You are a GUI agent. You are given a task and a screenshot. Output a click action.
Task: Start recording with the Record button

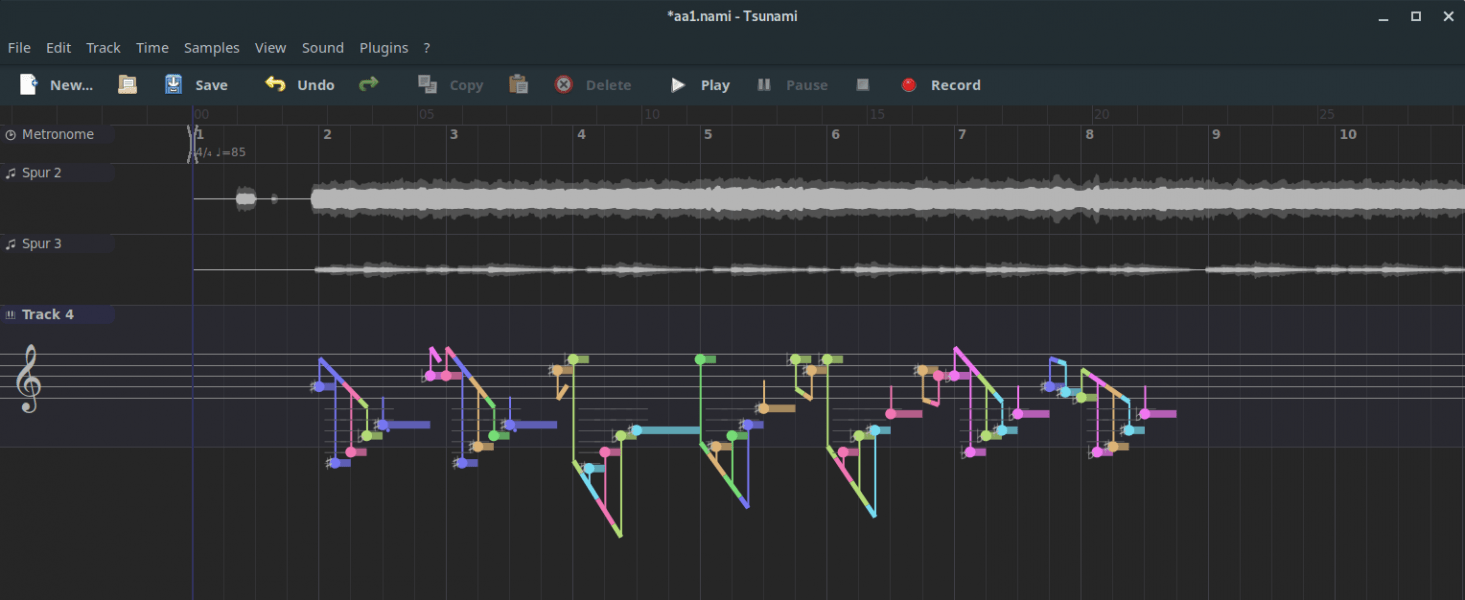[x=940, y=85]
